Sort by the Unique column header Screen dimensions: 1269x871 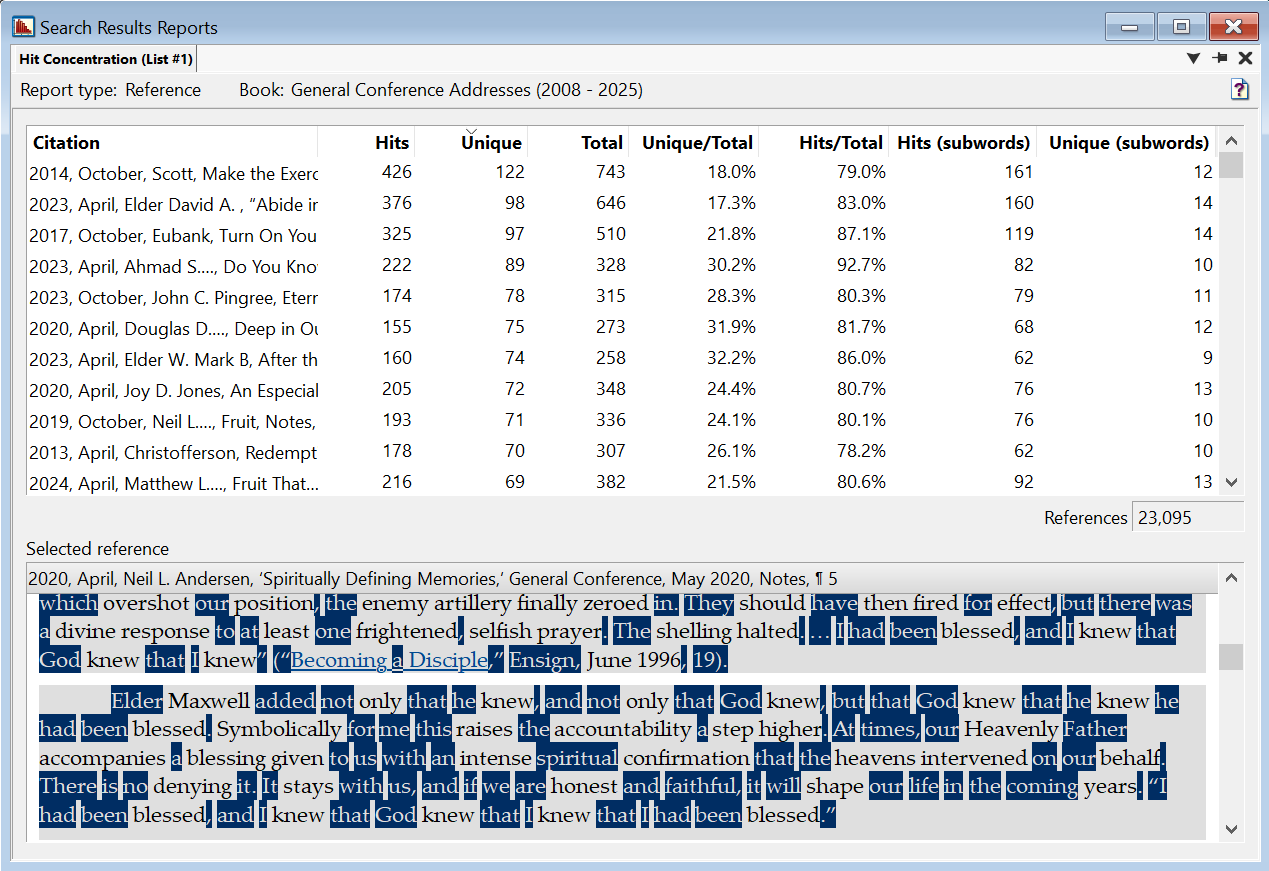491,143
